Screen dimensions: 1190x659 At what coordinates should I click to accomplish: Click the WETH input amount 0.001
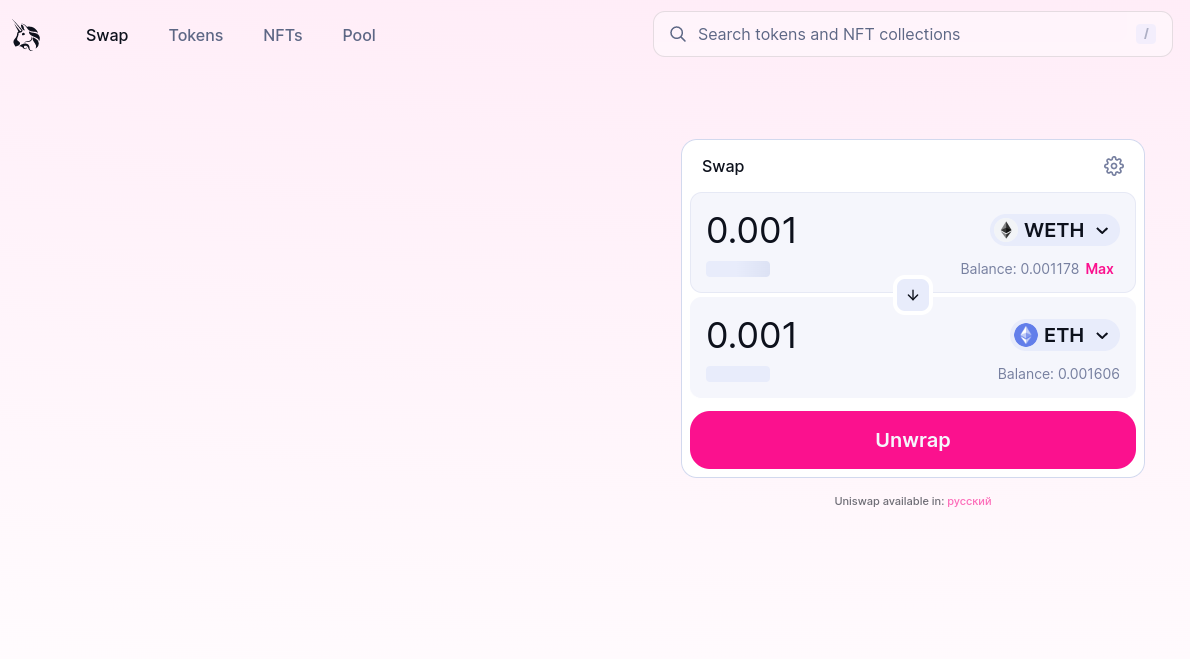click(752, 231)
